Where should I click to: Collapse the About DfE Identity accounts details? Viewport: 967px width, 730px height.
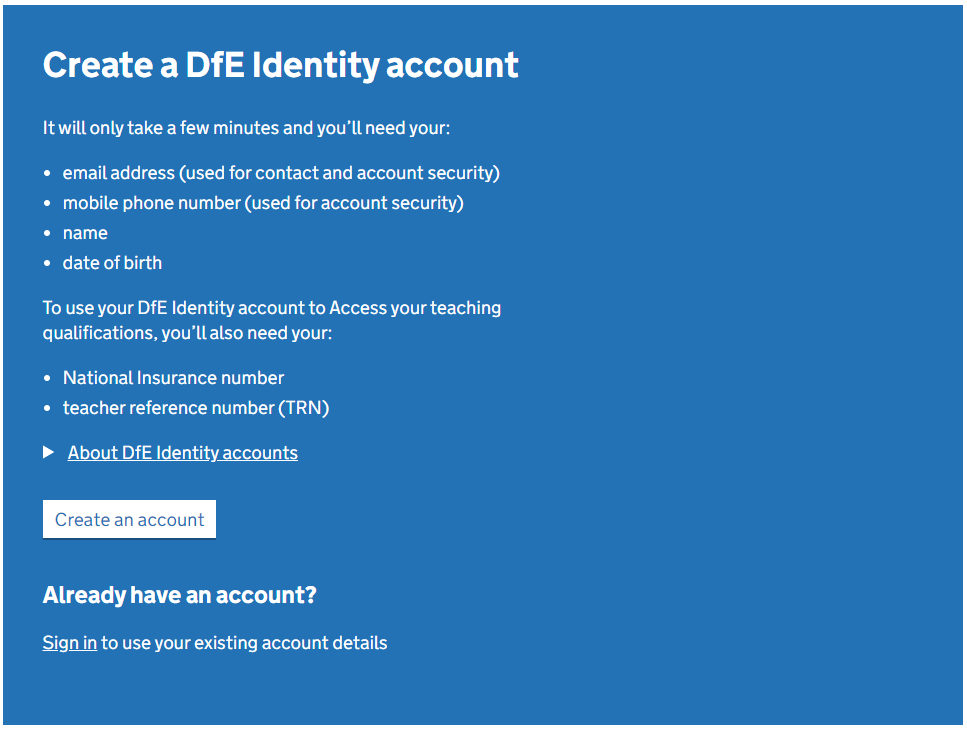[x=182, y=452]
